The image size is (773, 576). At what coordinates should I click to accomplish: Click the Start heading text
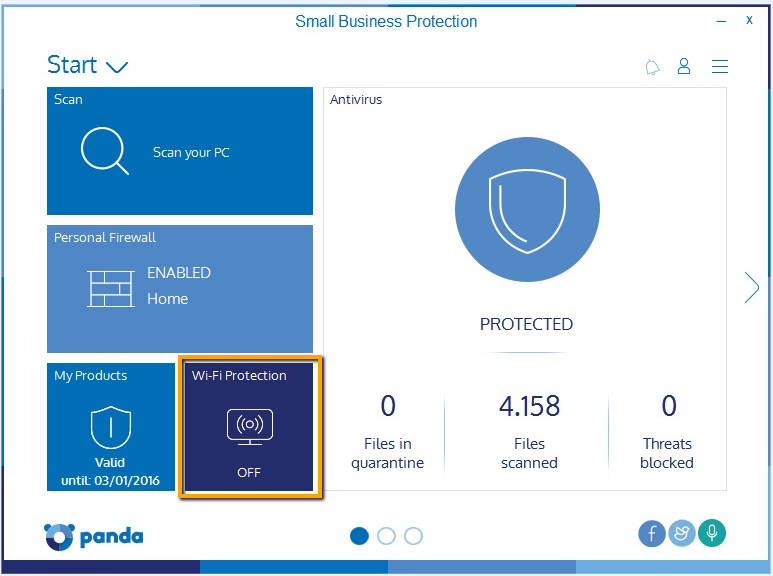click(x=72, y=65)
